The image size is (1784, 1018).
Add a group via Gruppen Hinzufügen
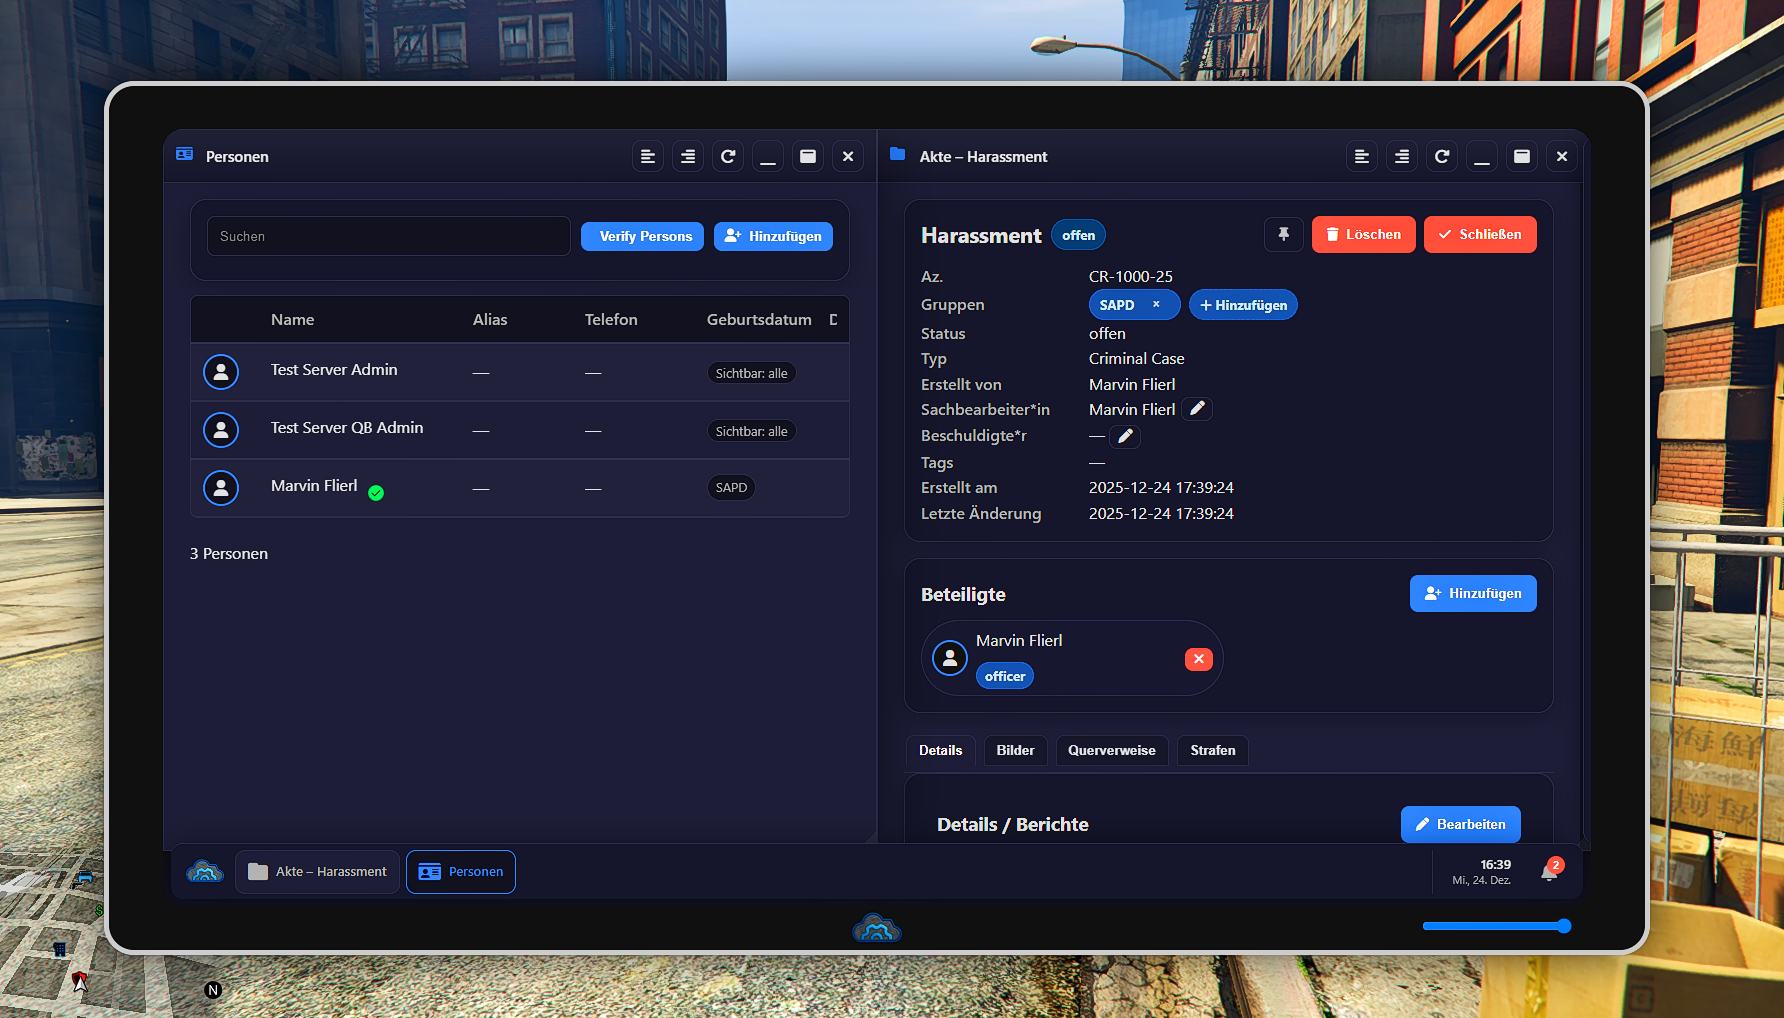[x=1243, y=305]
